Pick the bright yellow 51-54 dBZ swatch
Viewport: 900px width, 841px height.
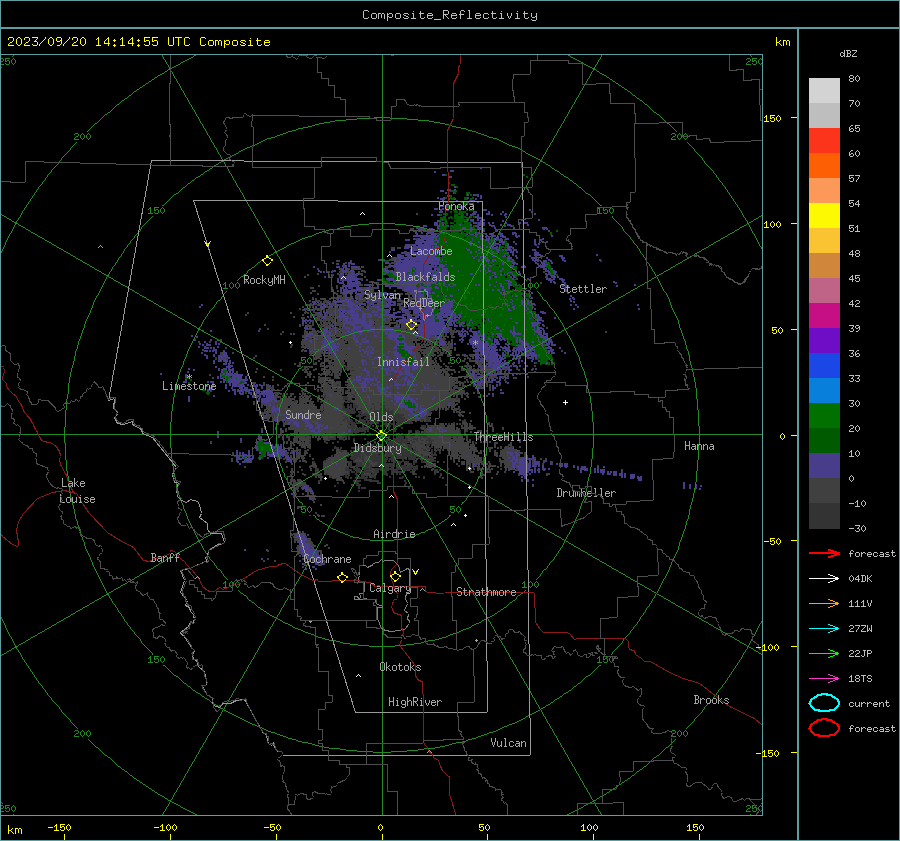(824, 215)
